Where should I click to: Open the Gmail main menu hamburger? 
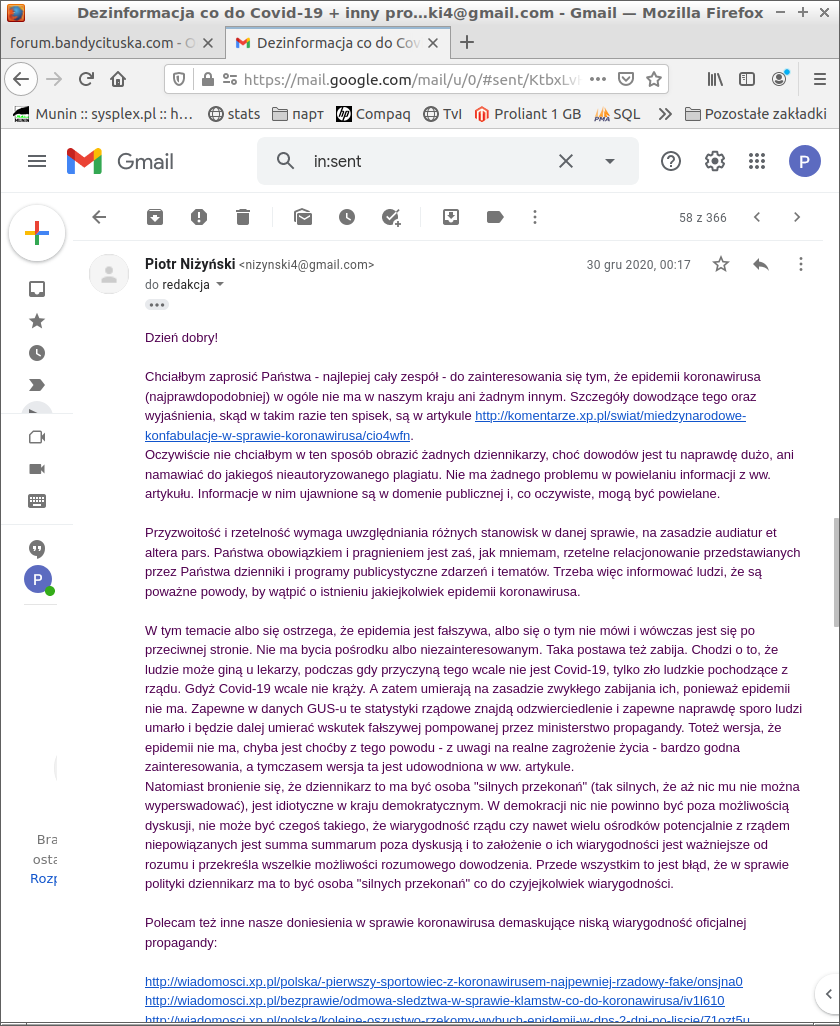tap(37, 161)
